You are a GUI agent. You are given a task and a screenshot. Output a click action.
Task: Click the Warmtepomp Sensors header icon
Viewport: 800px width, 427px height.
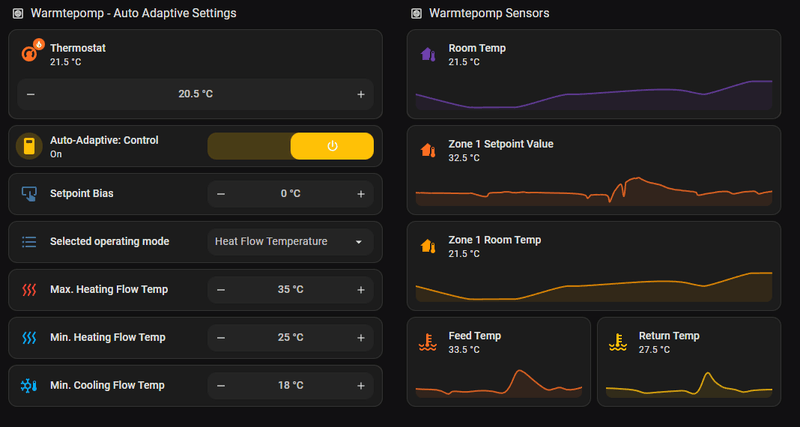coord(416,13)
